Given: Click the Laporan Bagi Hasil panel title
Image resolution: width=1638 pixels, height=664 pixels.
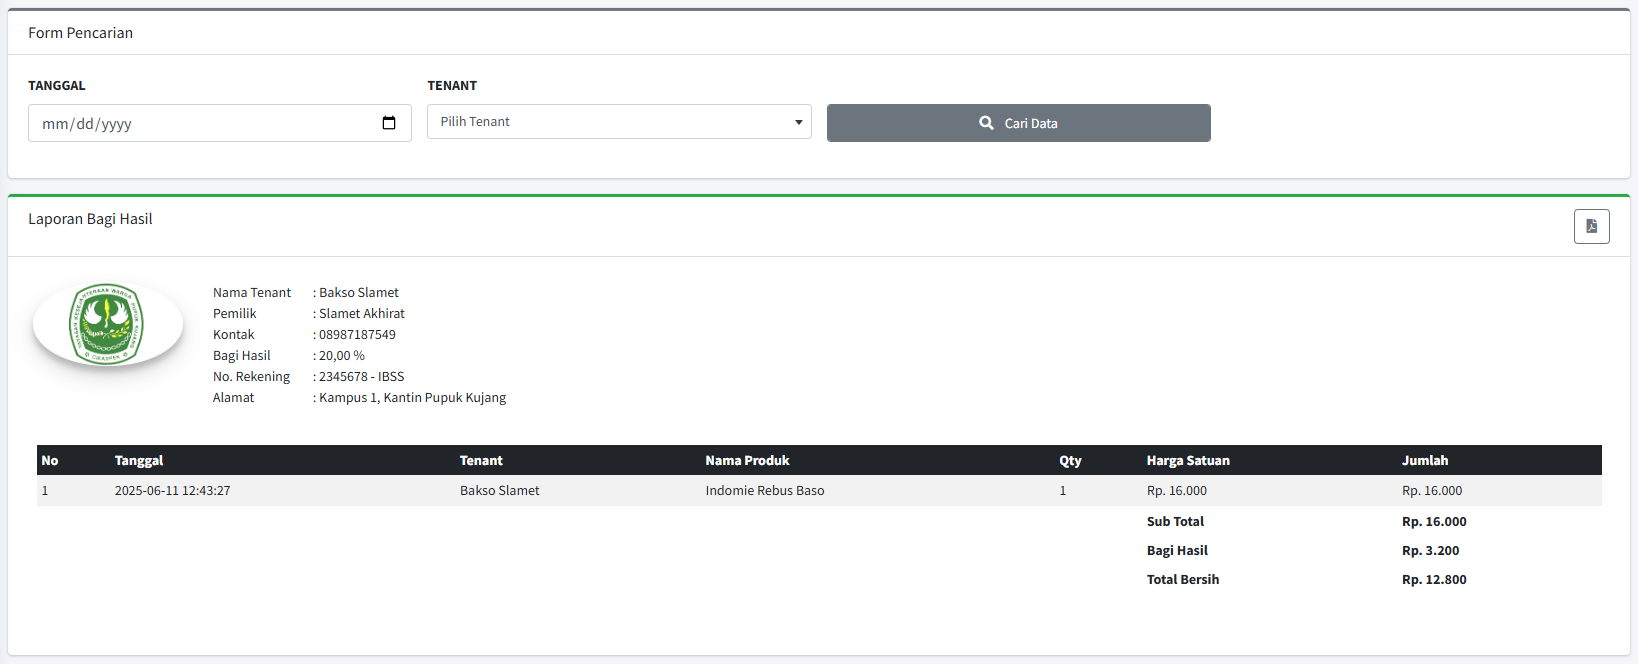Looking at the screenshot, I should pos(90,219).
